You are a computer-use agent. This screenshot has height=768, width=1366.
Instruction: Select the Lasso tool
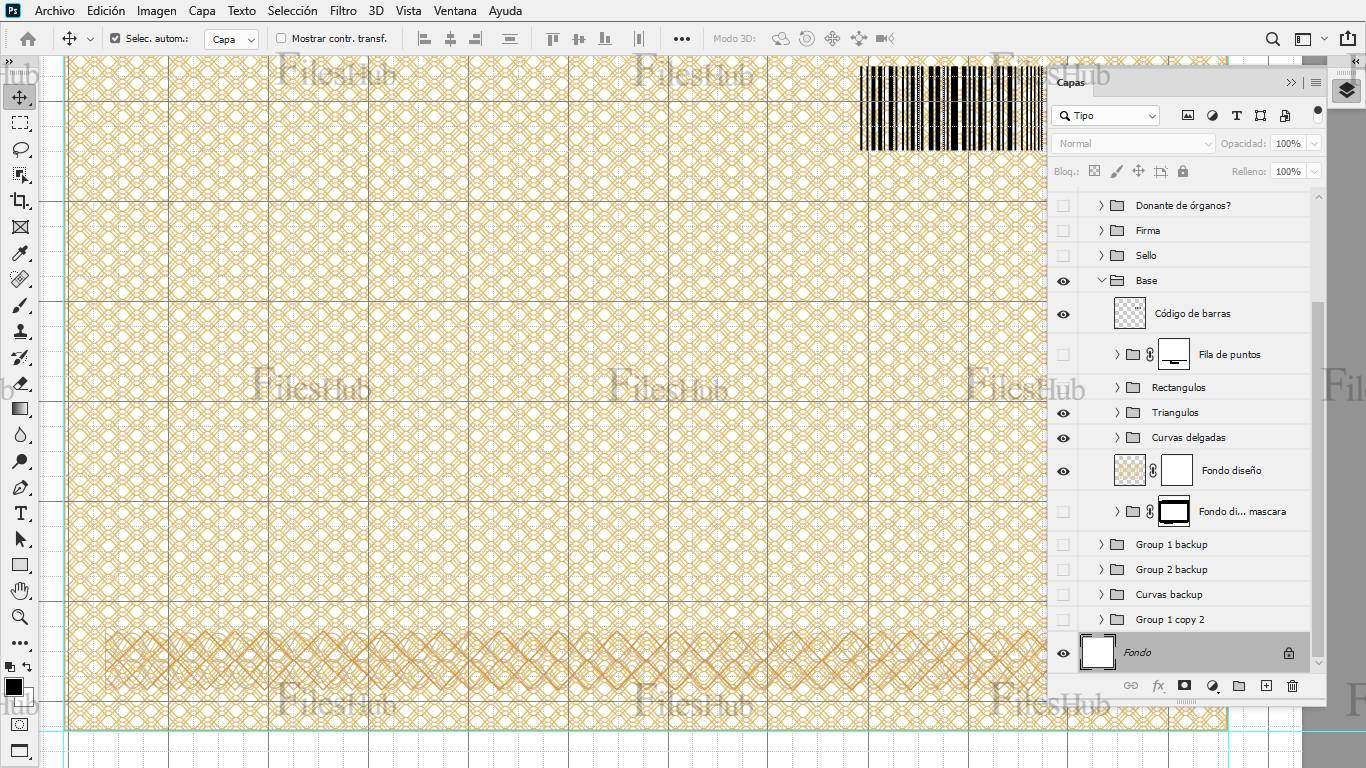click(19, 149)
